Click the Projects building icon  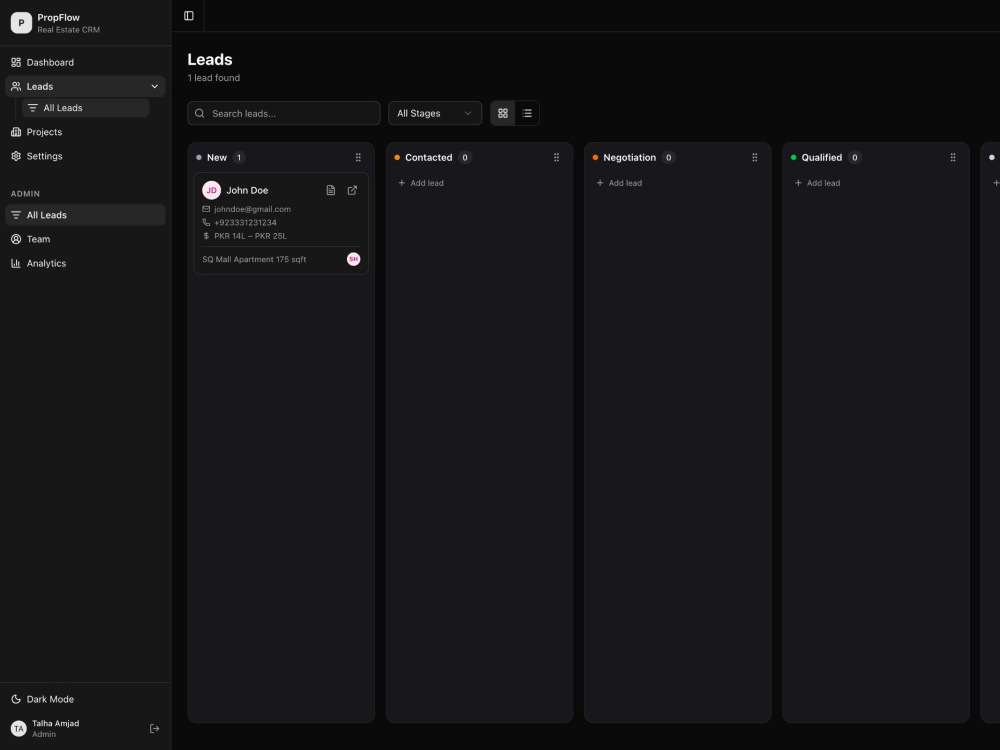16,132
